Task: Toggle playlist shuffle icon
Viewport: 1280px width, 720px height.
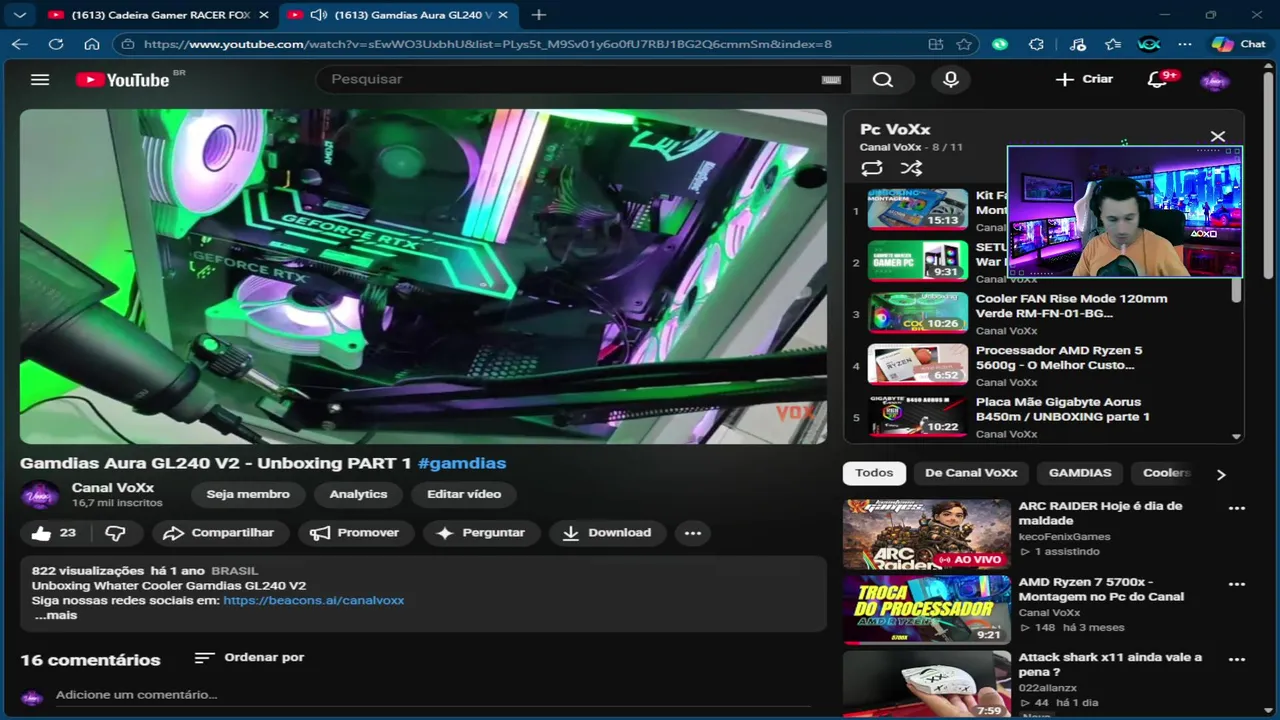Action: click(911, 169)
